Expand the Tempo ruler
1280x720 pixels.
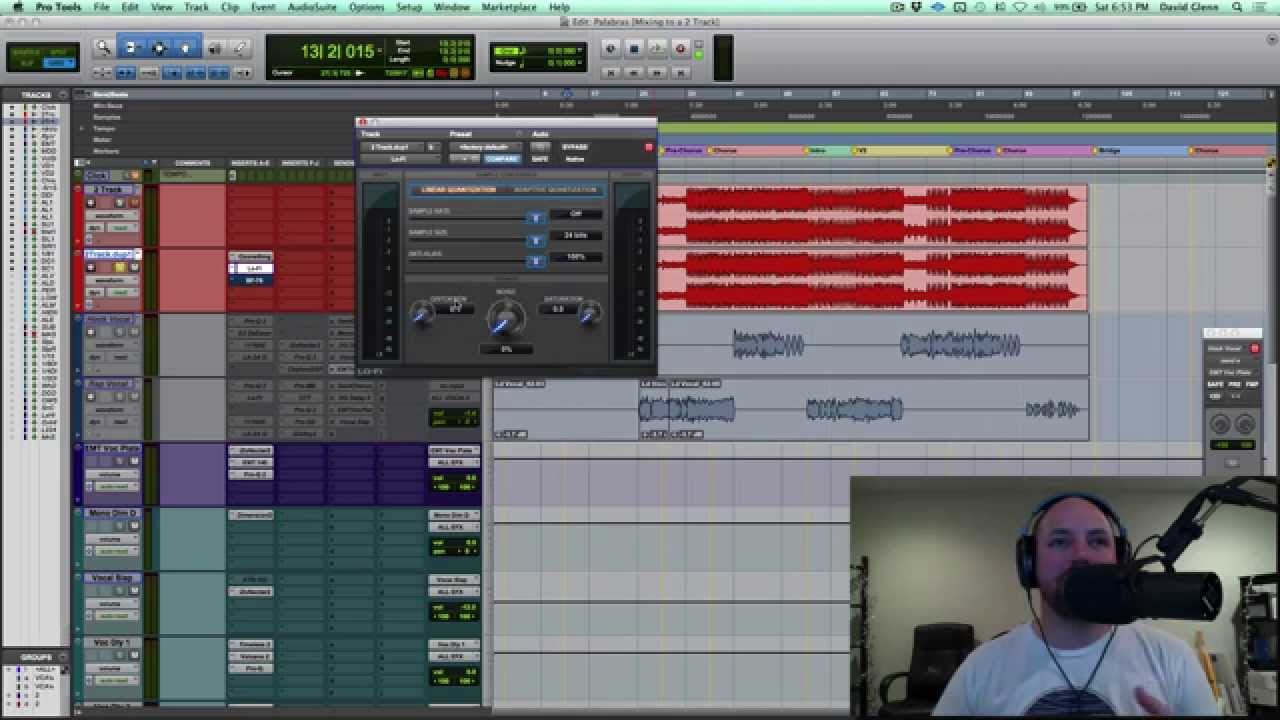(82, 128)
